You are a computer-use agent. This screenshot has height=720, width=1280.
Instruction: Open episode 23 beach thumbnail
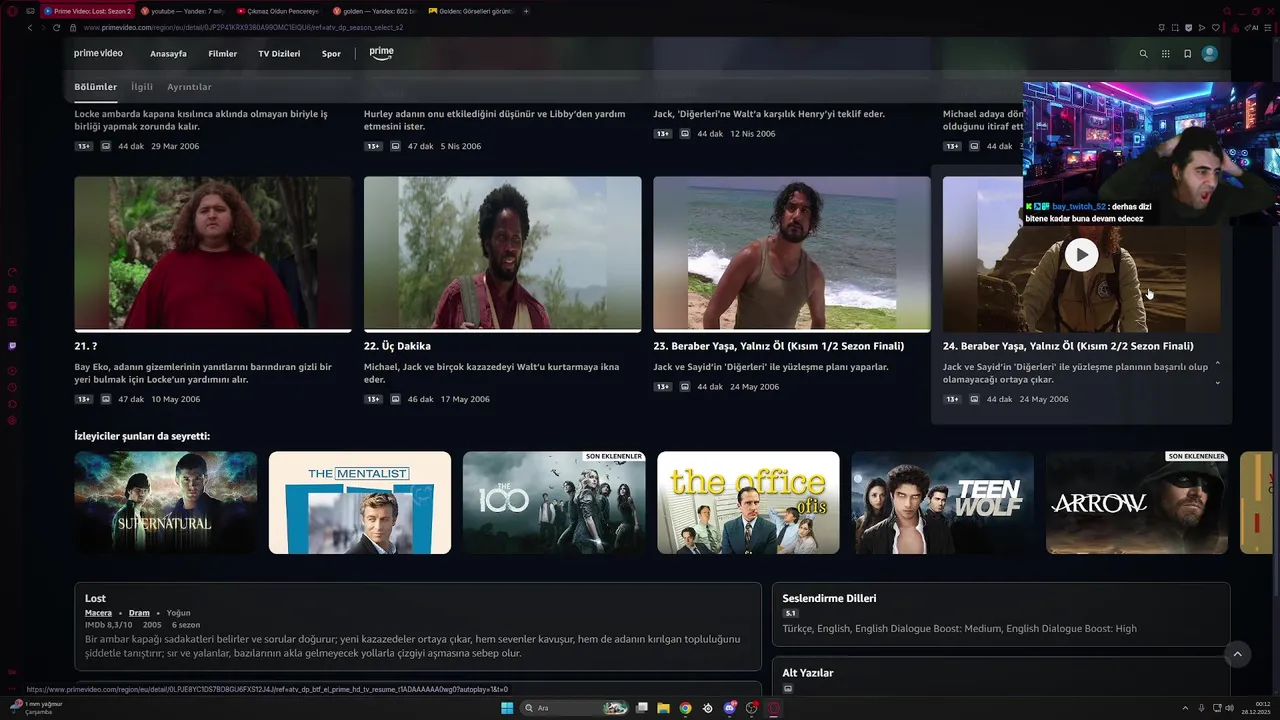coord(792,254)
